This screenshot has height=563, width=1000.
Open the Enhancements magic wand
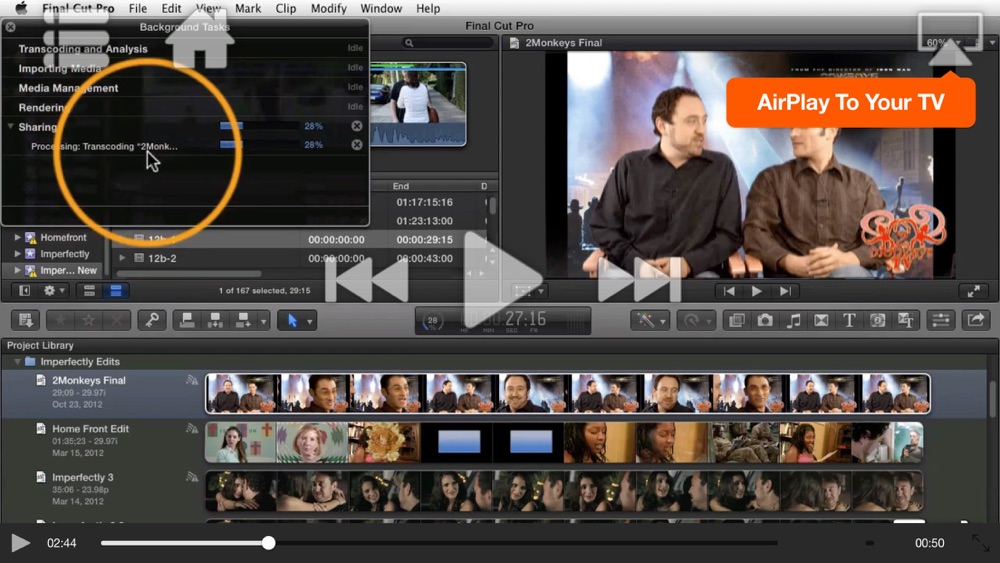coord(645,320)
